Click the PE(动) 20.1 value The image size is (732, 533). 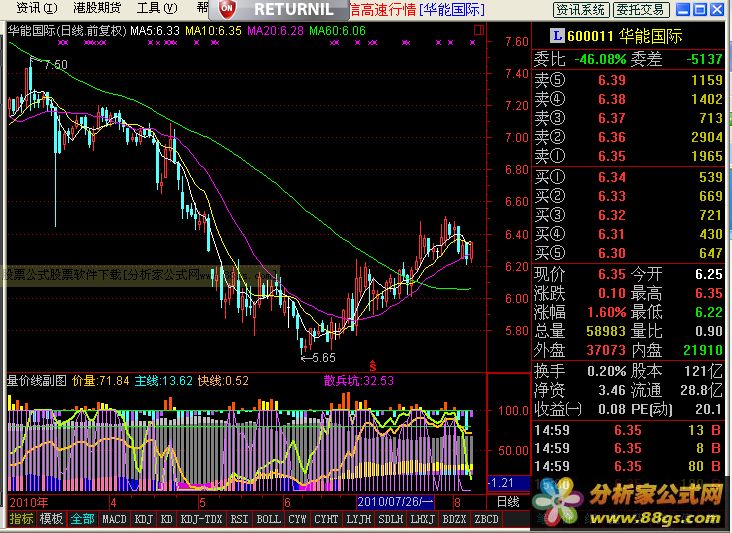(x=708, y=409)
